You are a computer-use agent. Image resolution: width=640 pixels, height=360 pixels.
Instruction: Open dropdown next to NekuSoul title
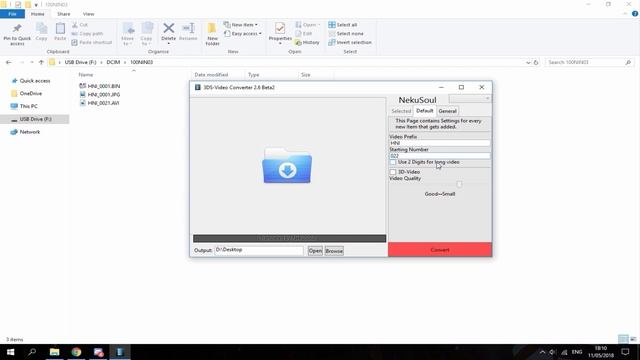point(470,98)
